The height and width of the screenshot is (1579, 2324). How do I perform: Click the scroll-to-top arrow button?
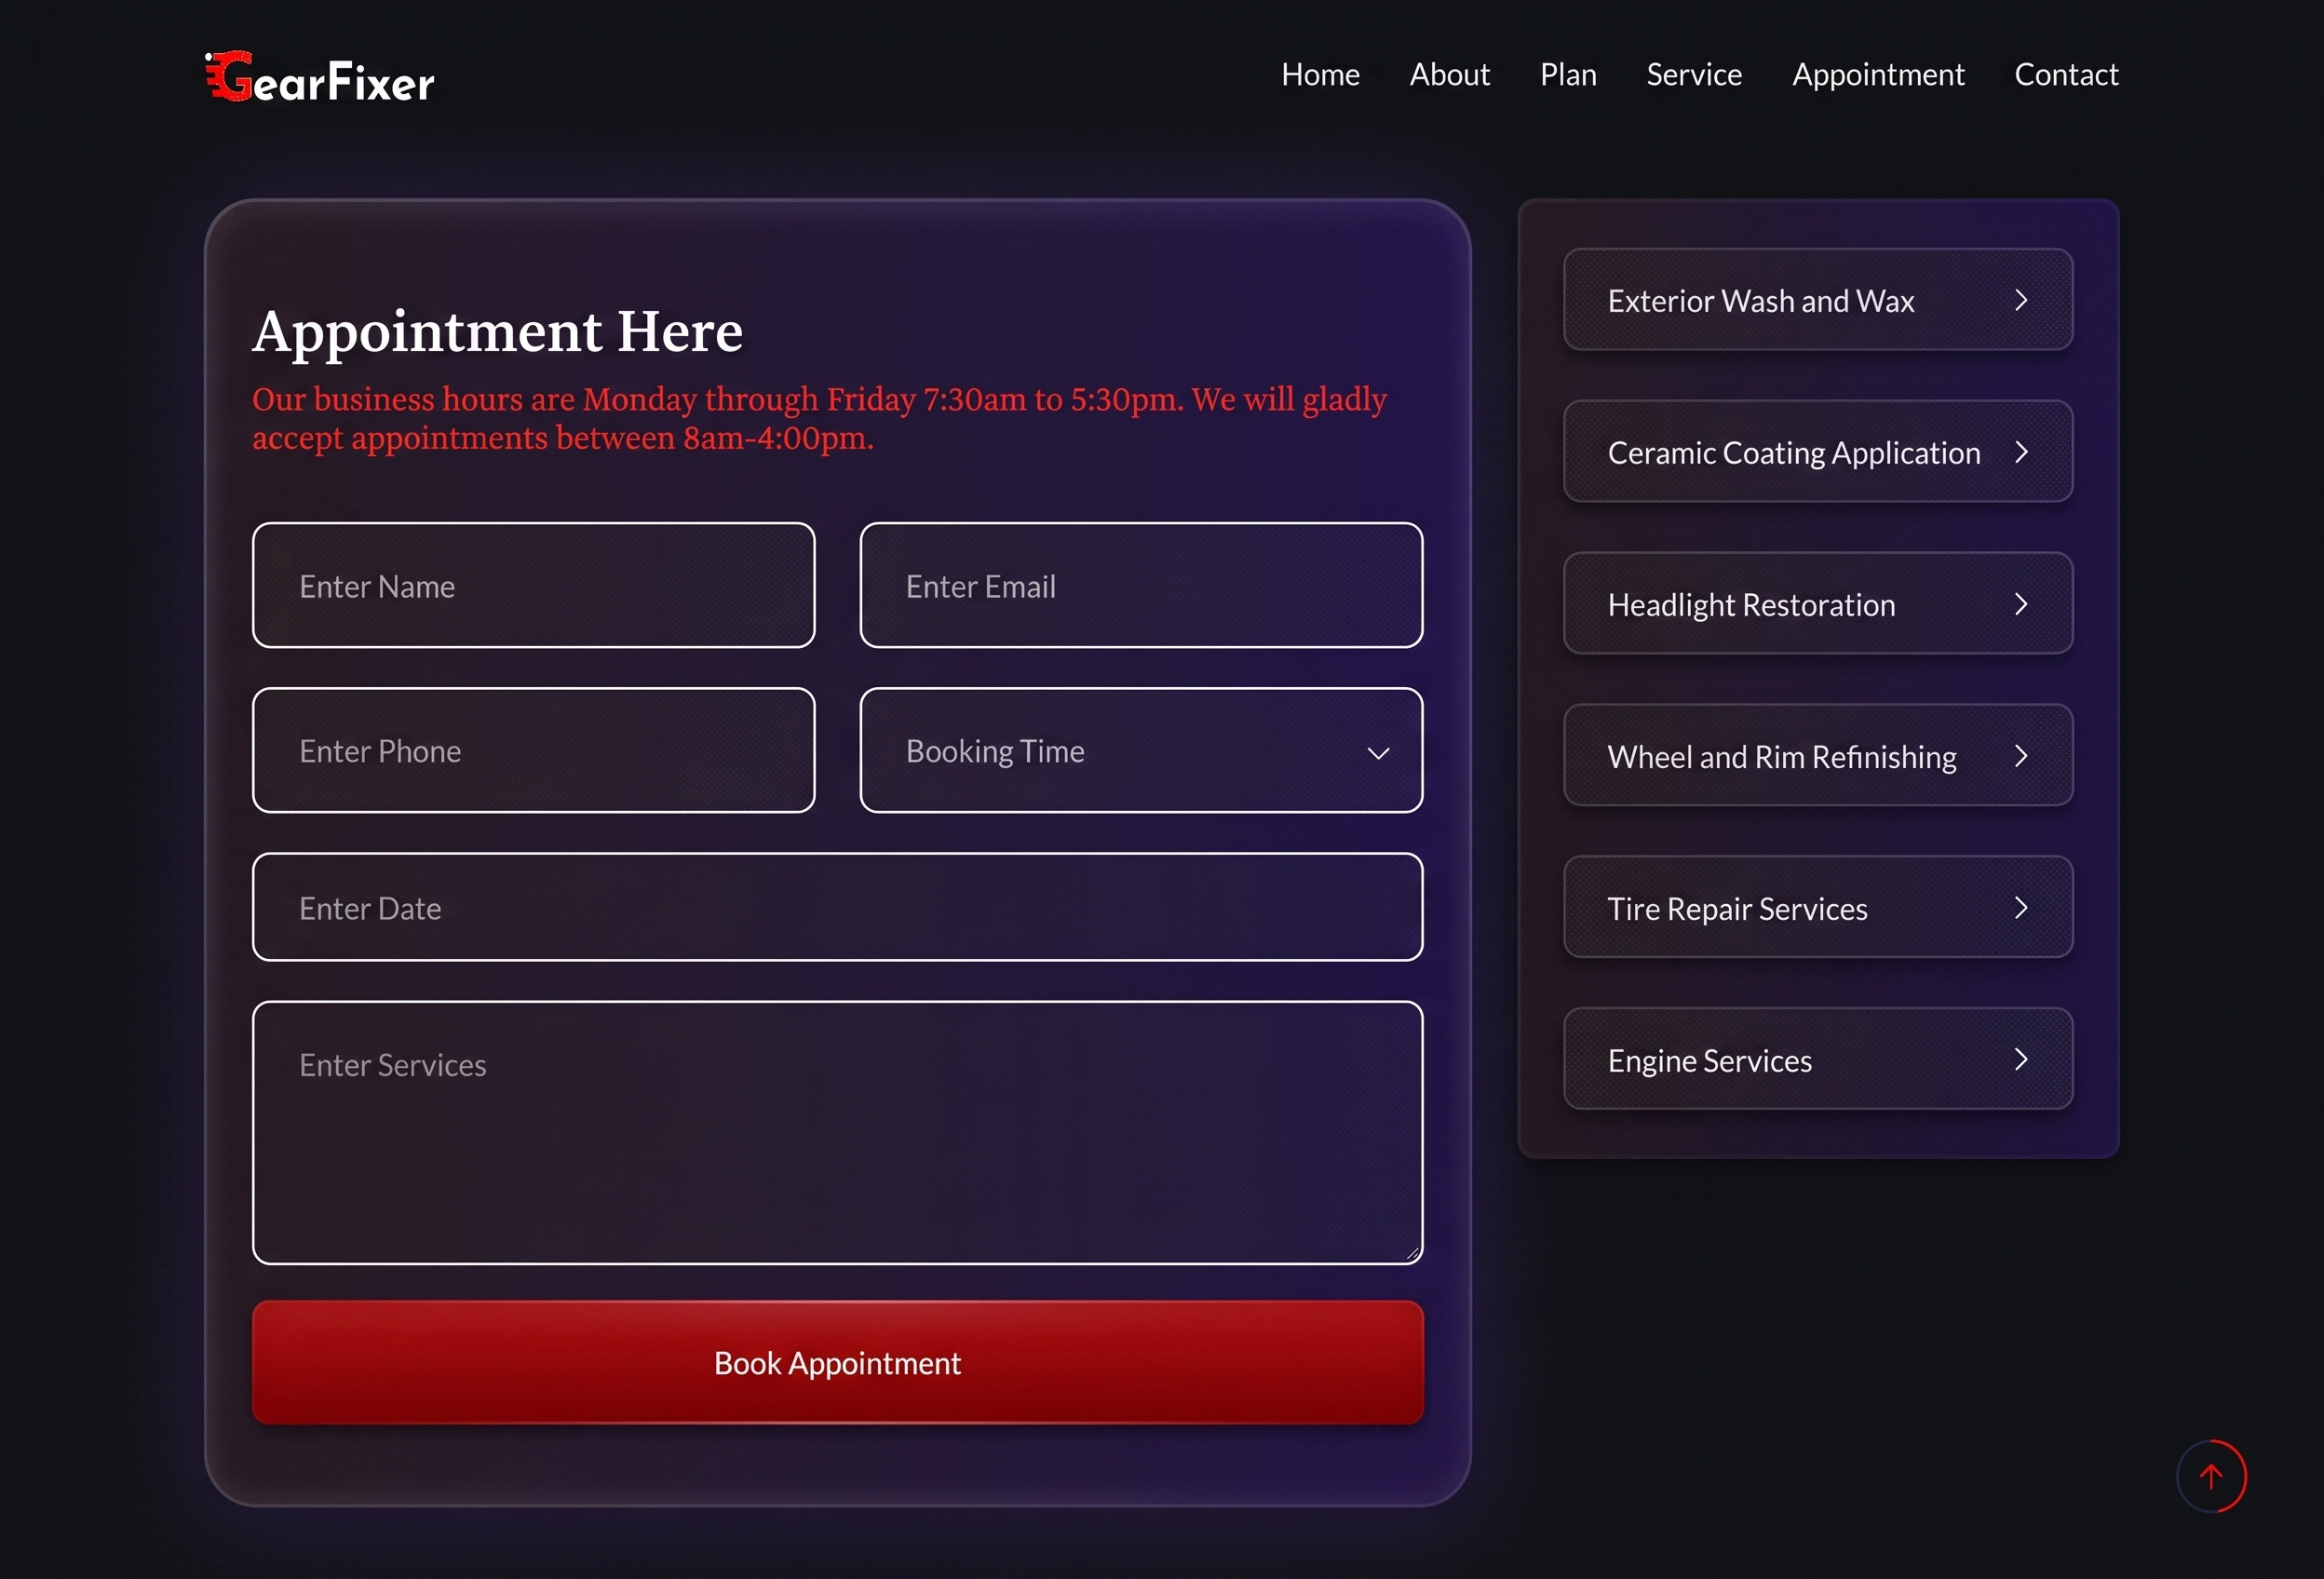point(2211,1476)
